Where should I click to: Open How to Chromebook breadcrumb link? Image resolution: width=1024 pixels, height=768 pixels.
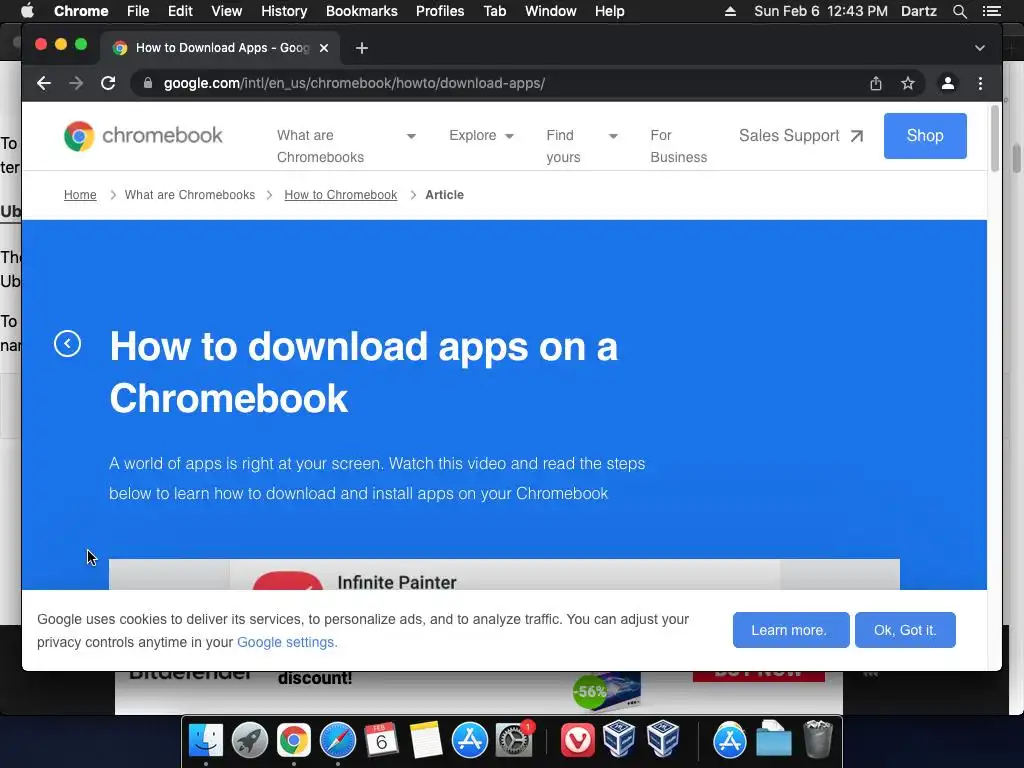click(x=340, y=195)
